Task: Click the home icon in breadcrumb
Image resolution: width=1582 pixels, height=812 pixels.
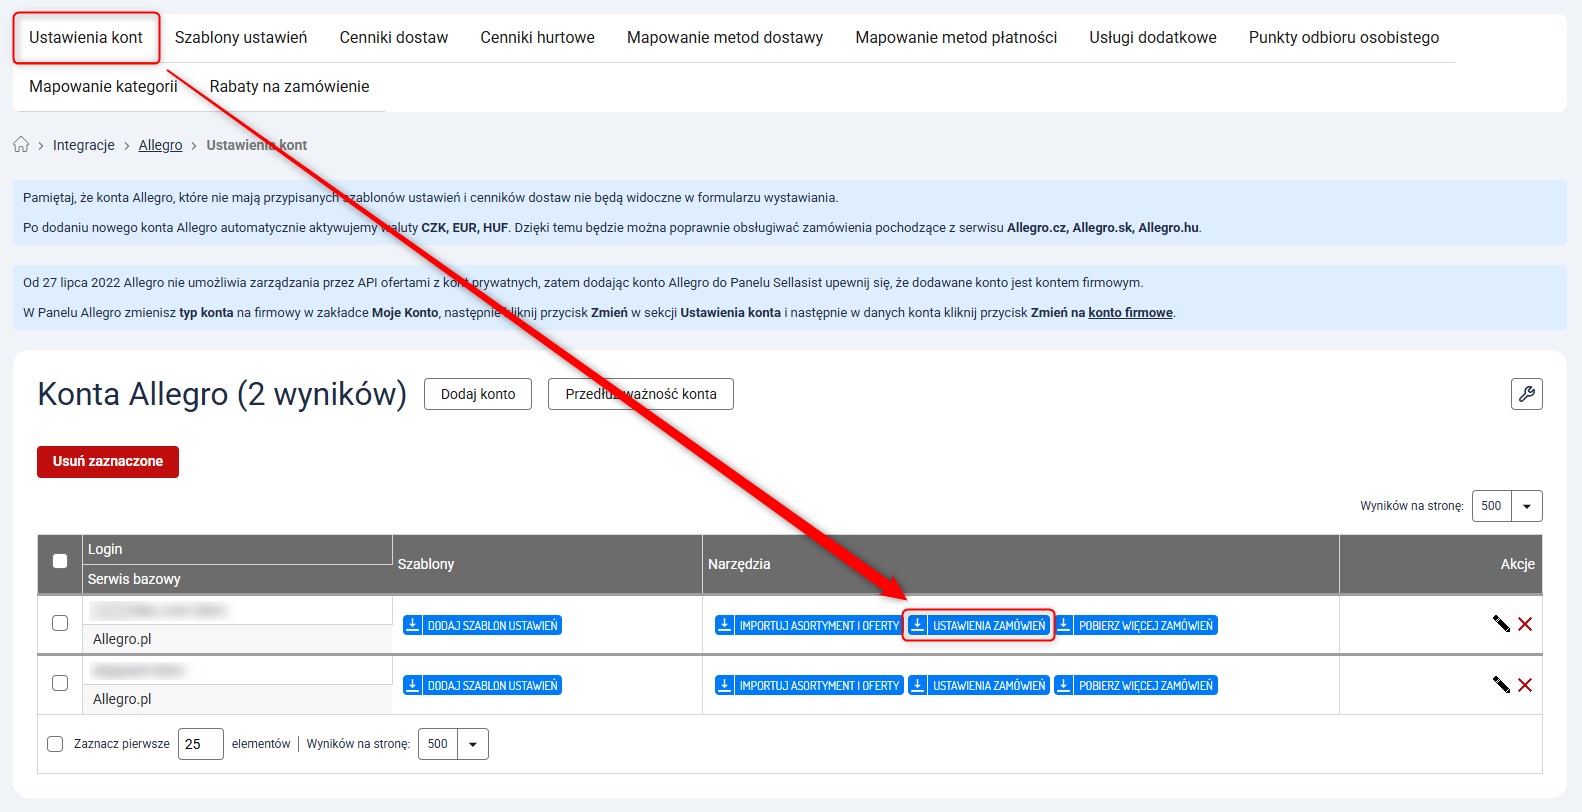Action: point(21,145)
